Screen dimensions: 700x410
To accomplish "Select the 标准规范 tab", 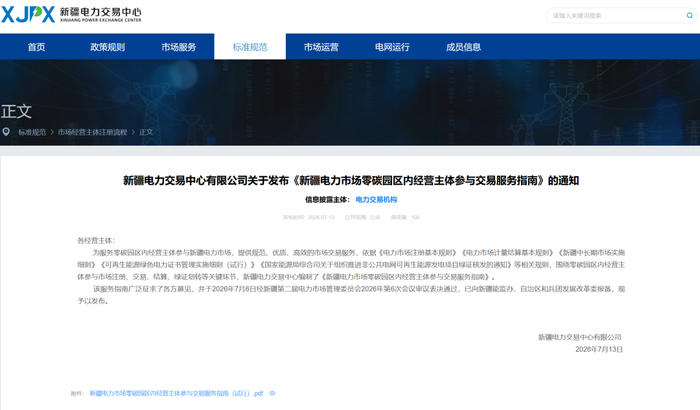I will click(250, 47).
